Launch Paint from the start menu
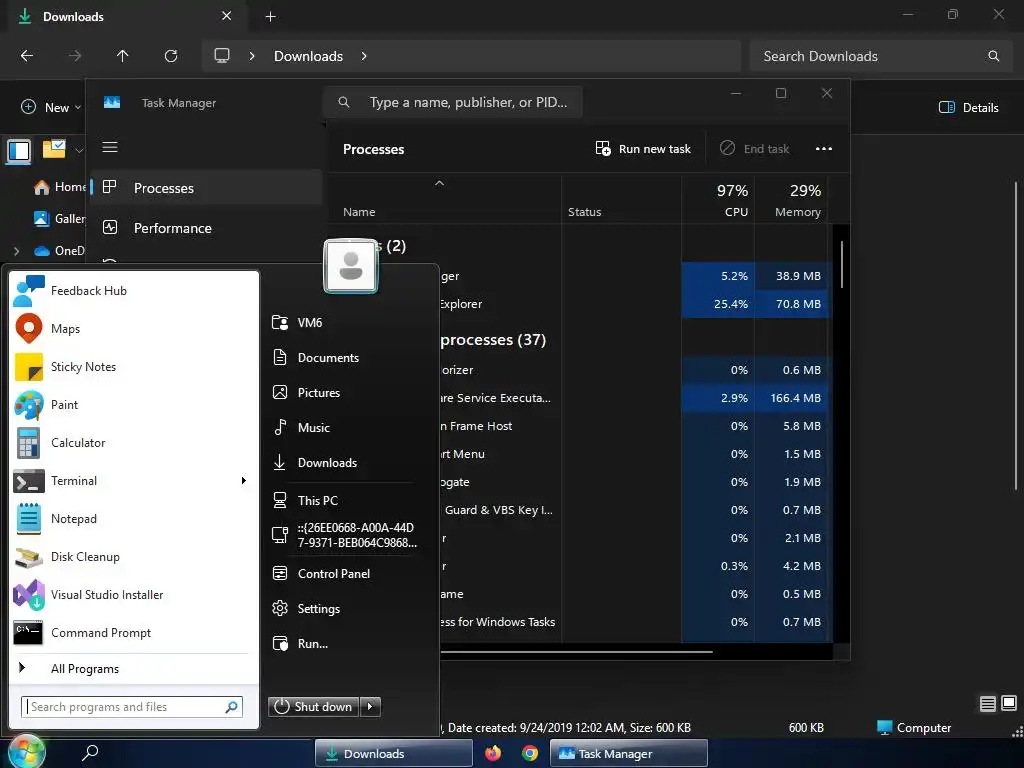Viewport: 1024px width, 768px height. point(134,404)
